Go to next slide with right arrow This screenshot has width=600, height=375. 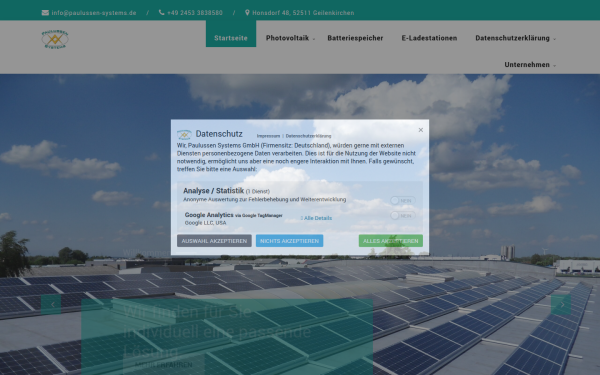(x=561, y=305)
